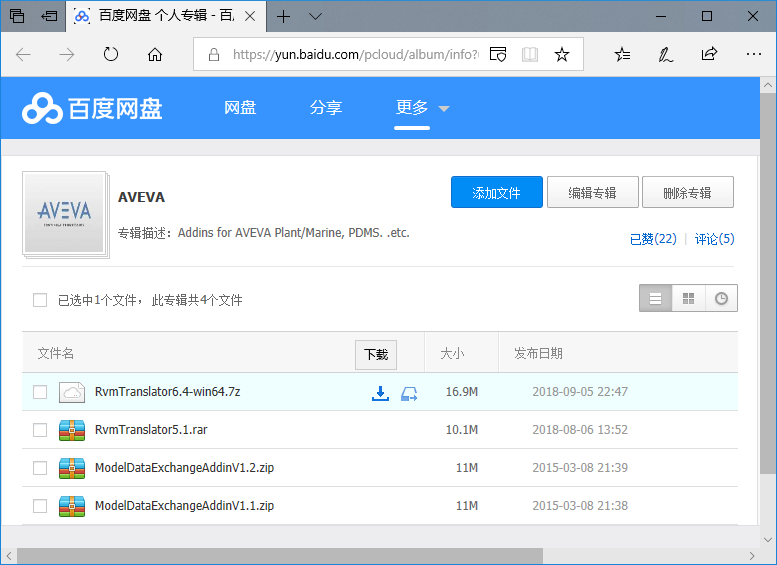777x565 pixels.
Task: Open the 网盘 navigation tab
Action: [x=240, y=108]
